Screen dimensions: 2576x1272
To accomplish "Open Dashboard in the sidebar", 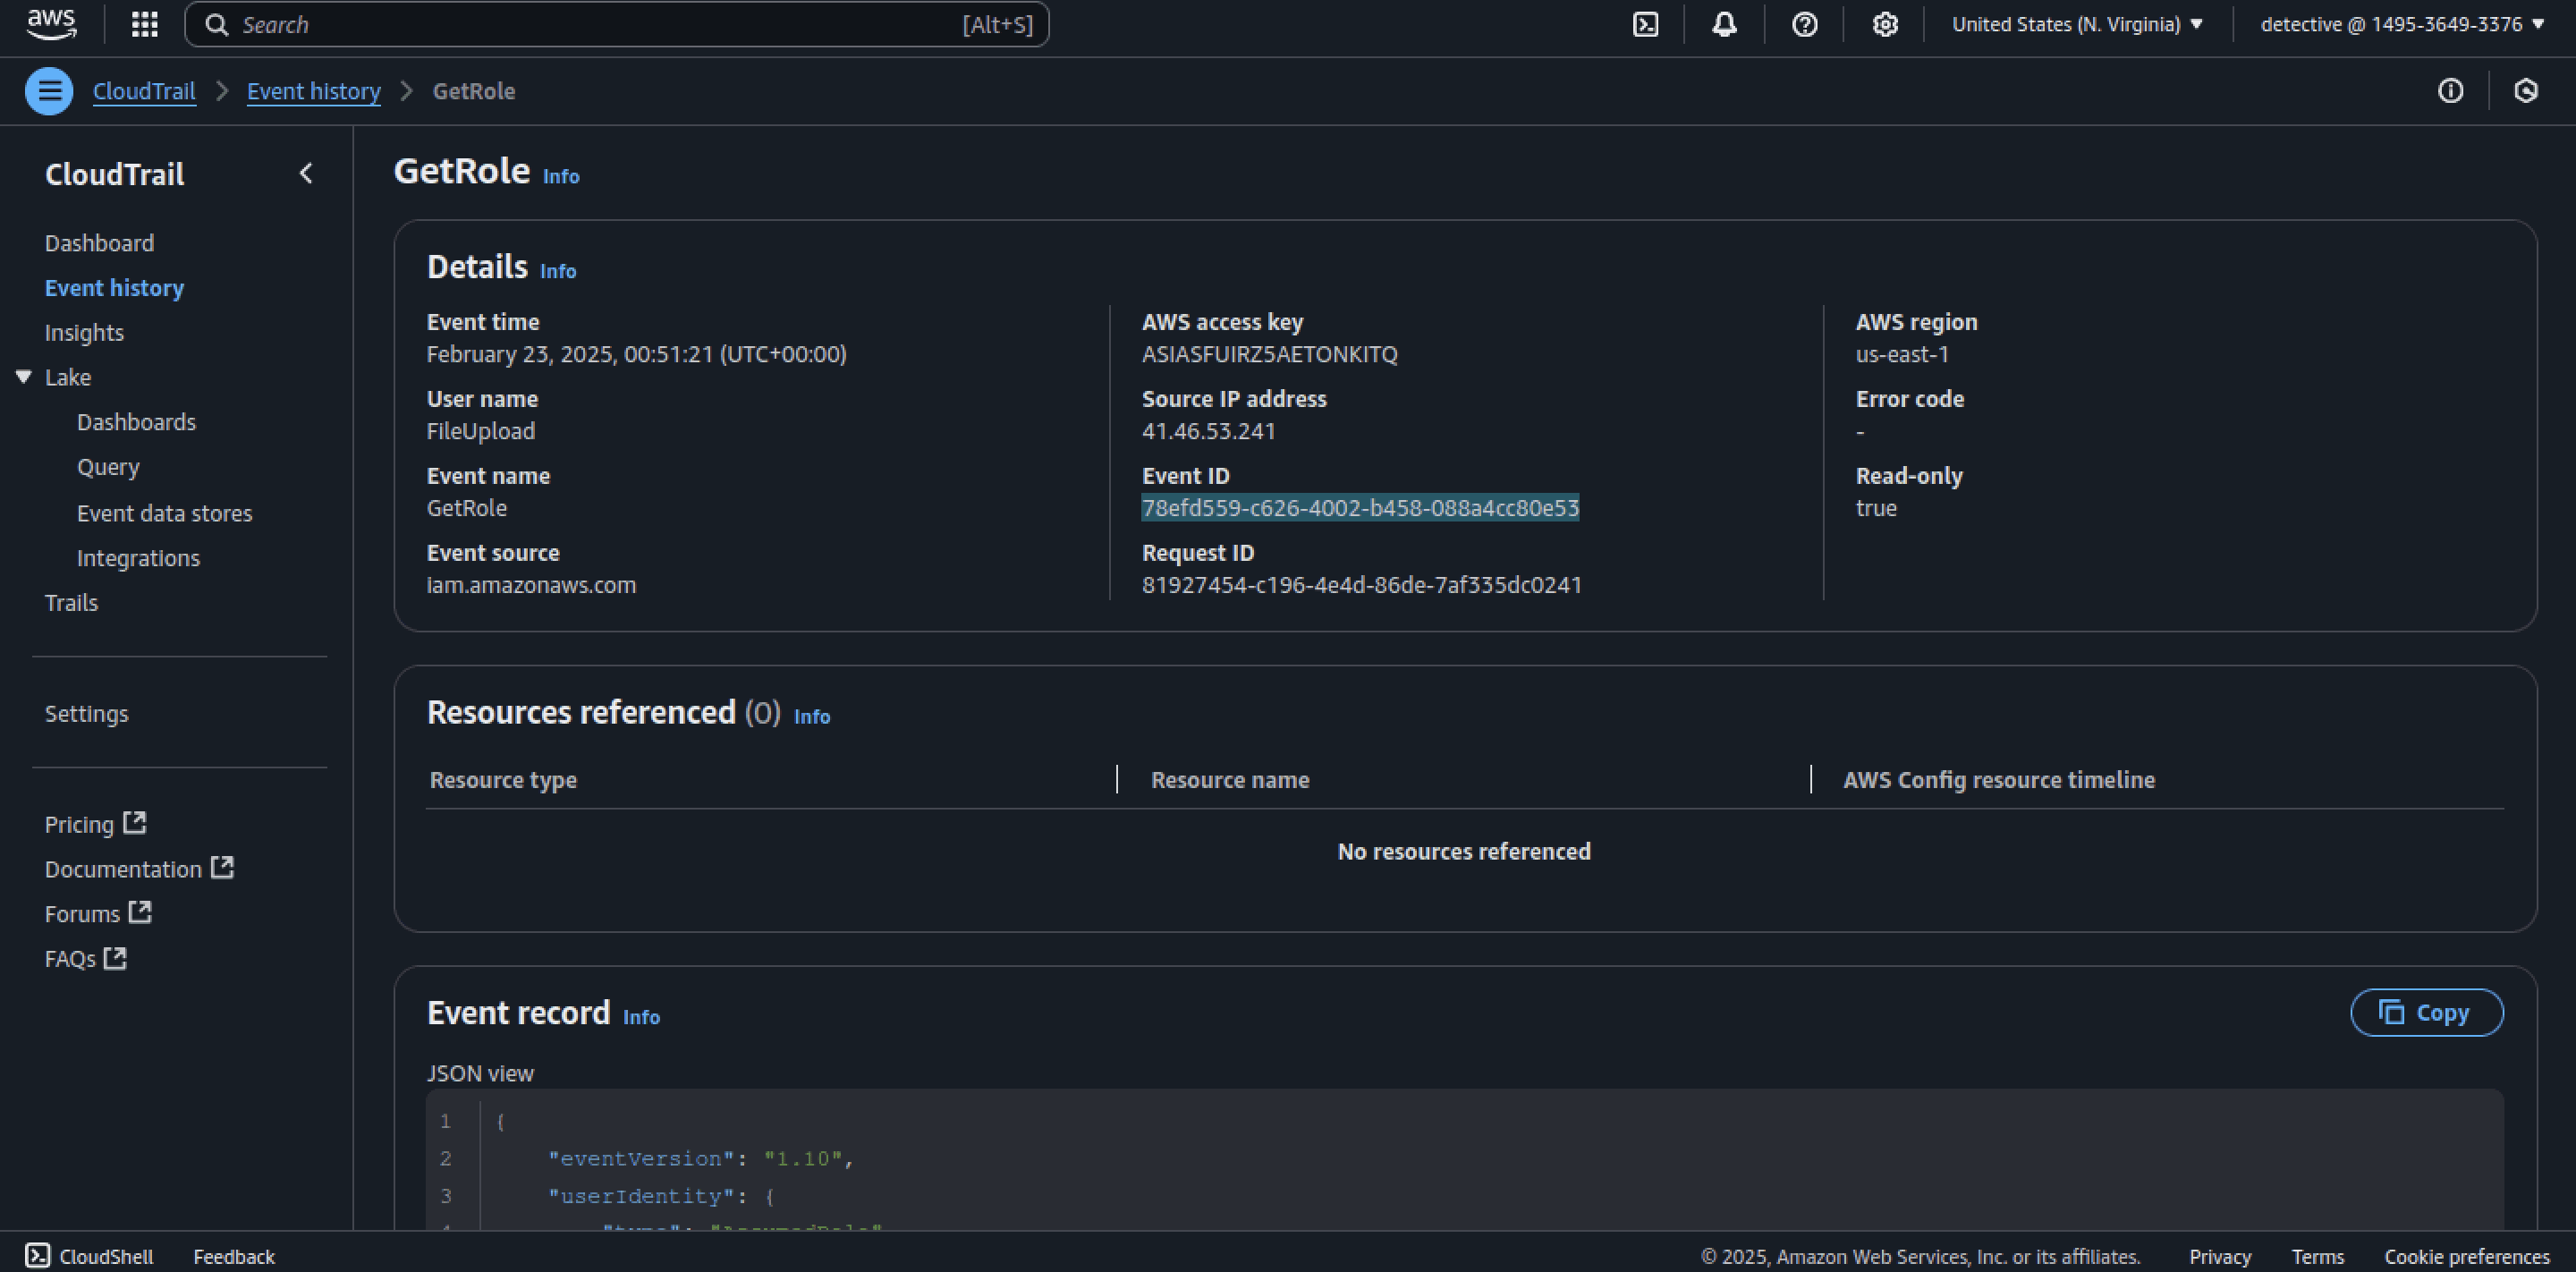I will coord(99,243).
